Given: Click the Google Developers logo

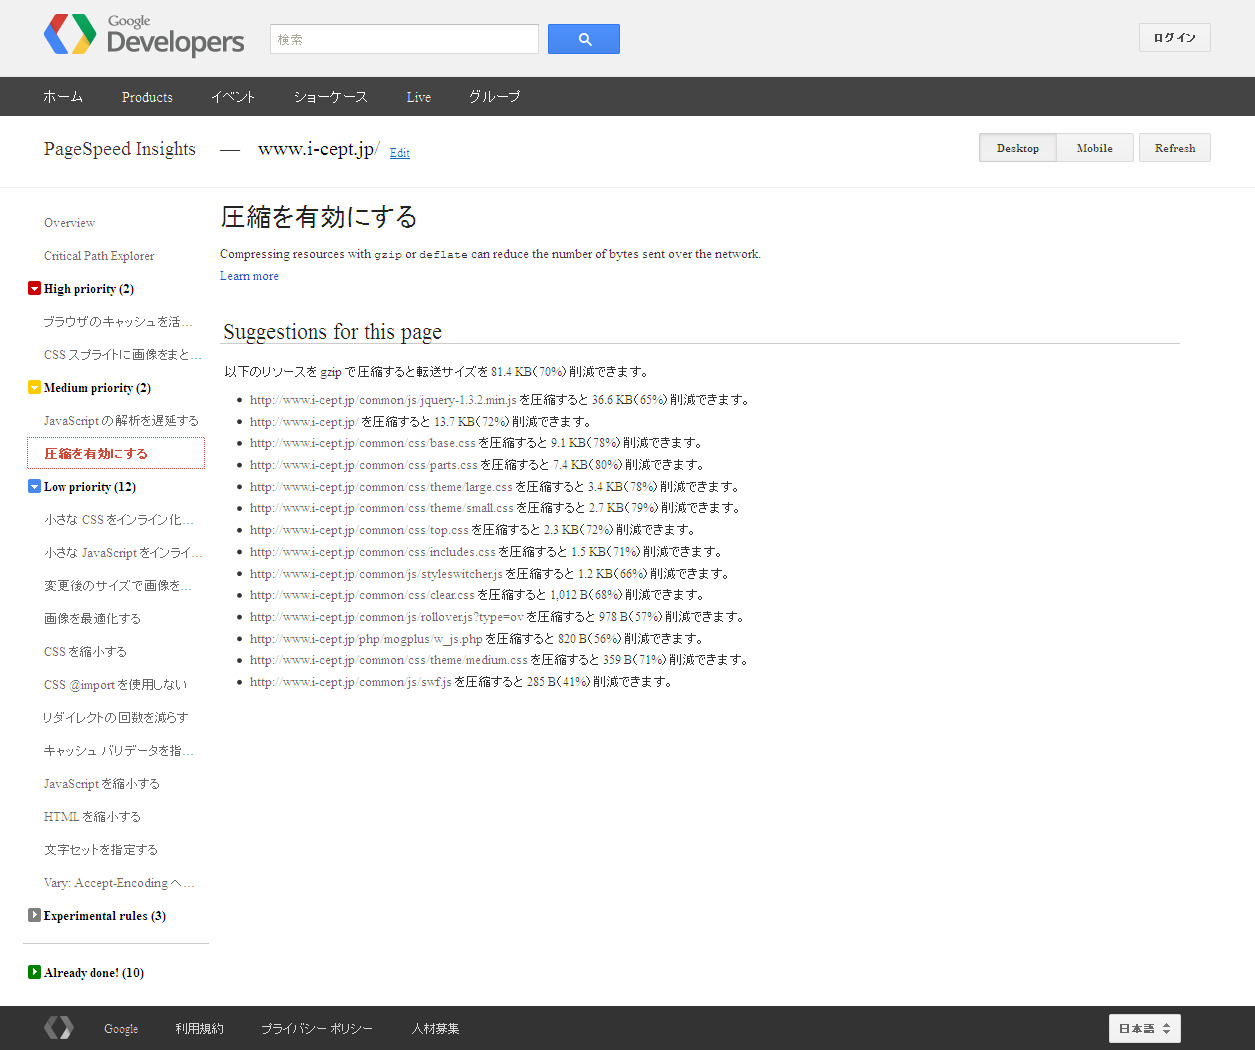Looking at the screenshot, I should (144, 36).
